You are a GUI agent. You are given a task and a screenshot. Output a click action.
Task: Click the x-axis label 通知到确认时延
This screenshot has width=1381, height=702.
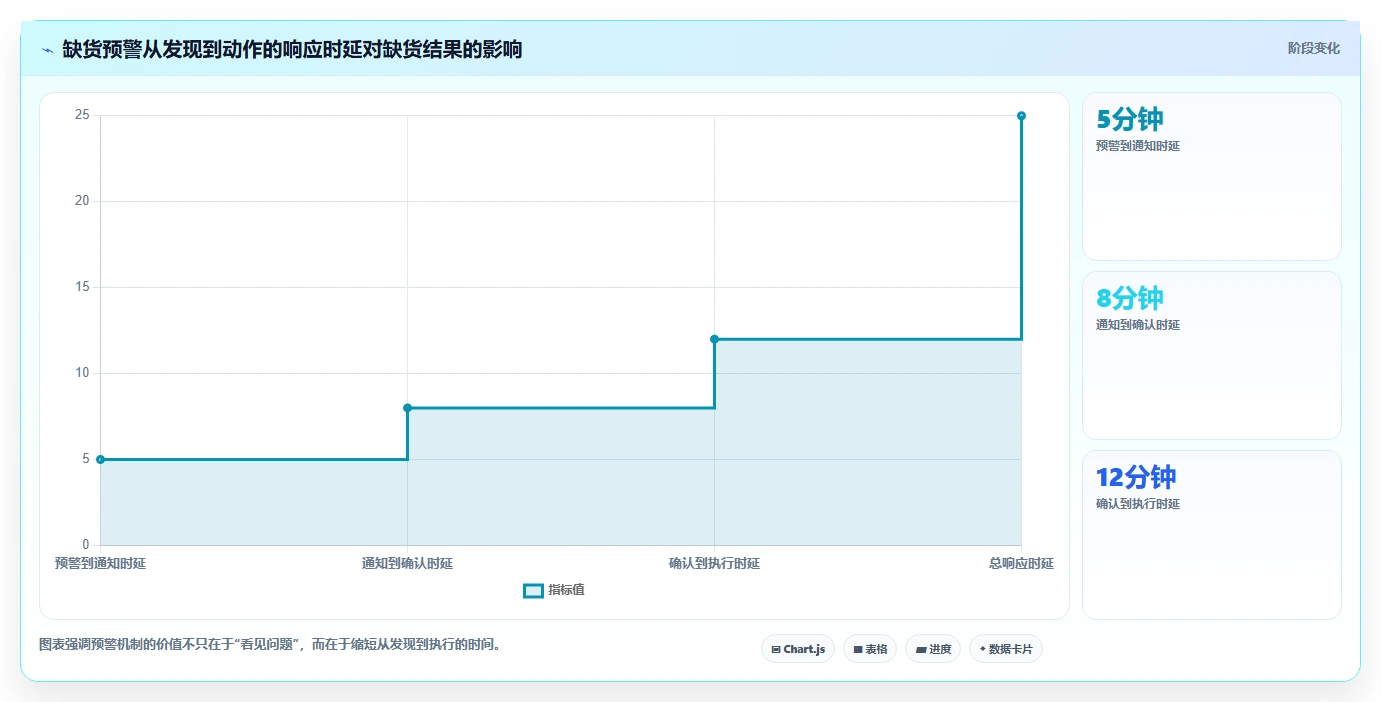tap(407, 564)
